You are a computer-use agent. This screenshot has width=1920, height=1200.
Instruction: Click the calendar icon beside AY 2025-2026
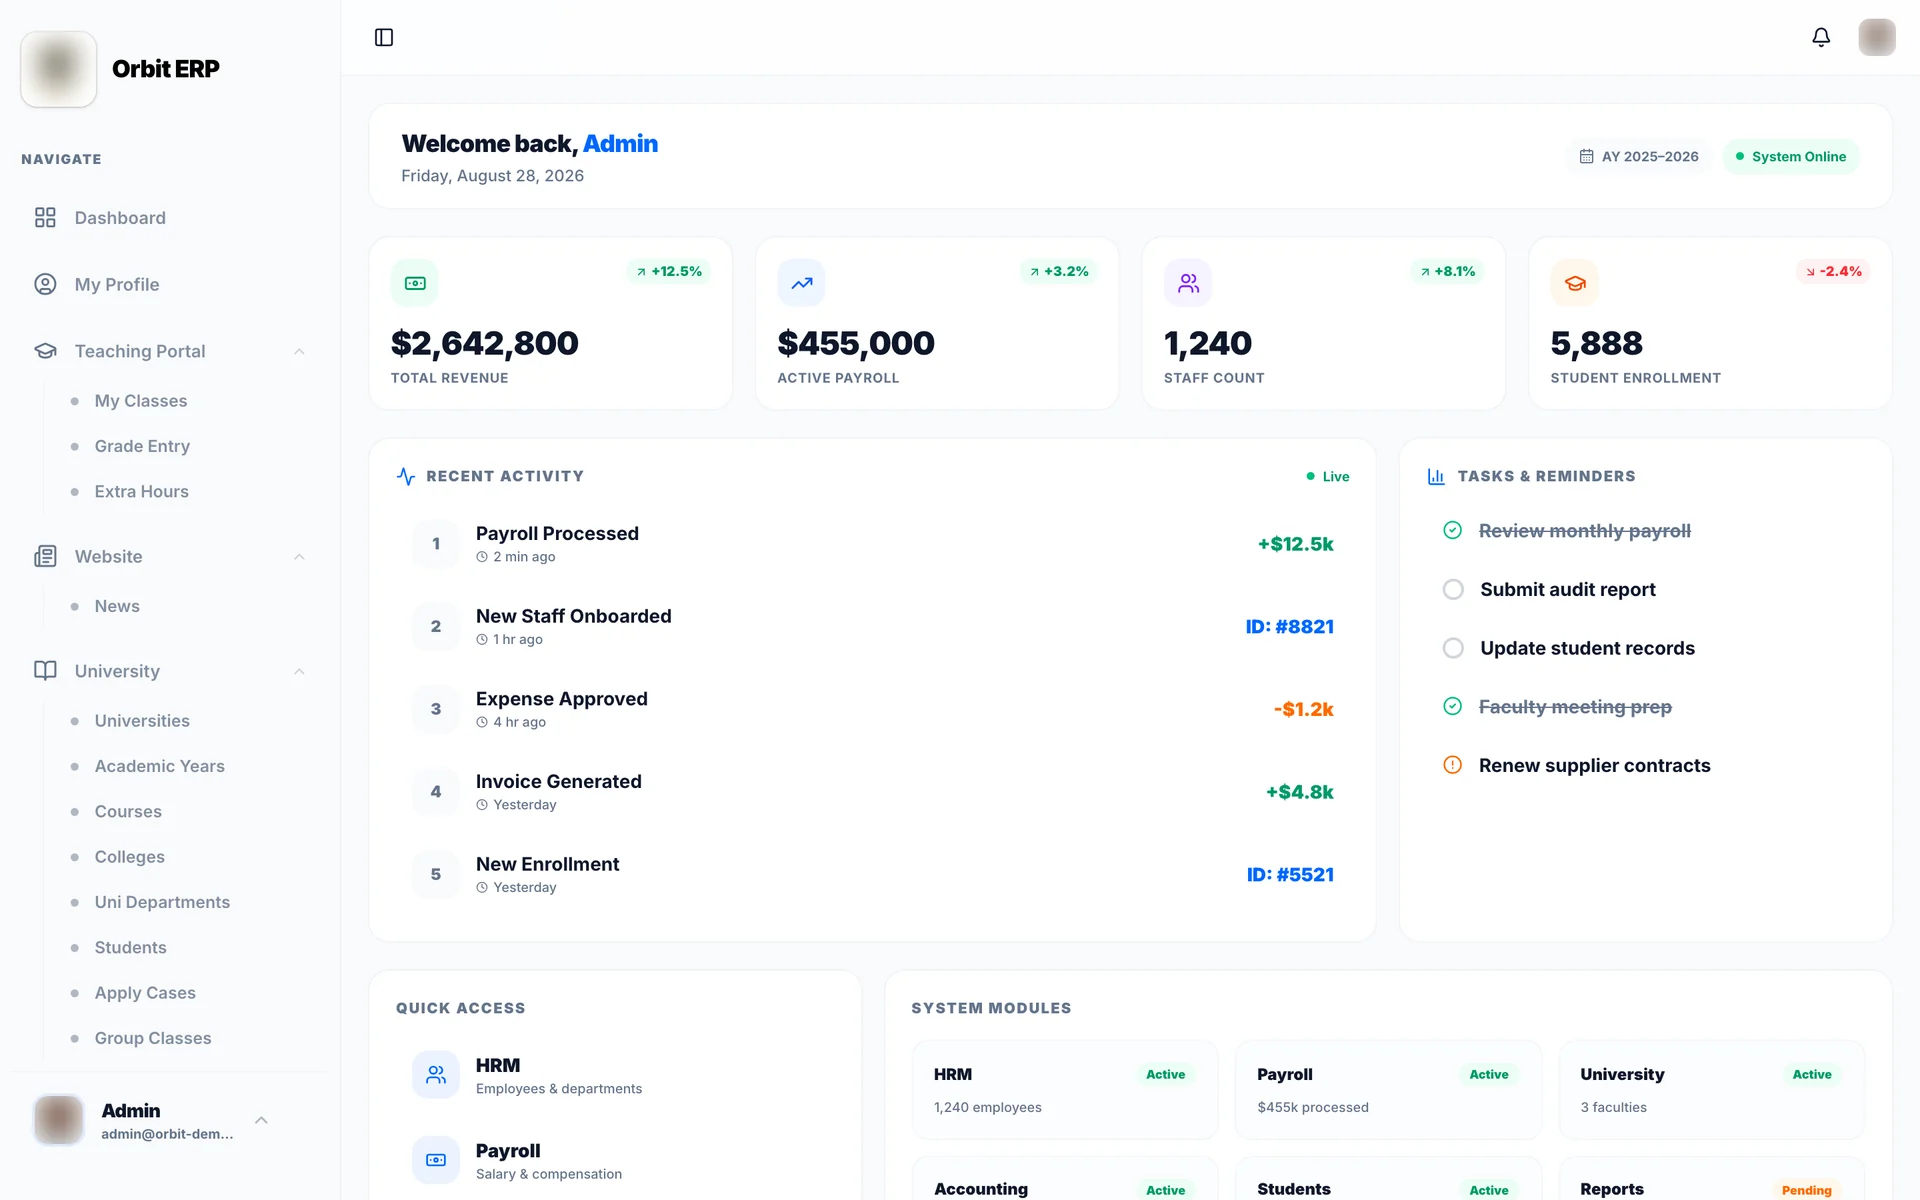(x=1586, y=157)
